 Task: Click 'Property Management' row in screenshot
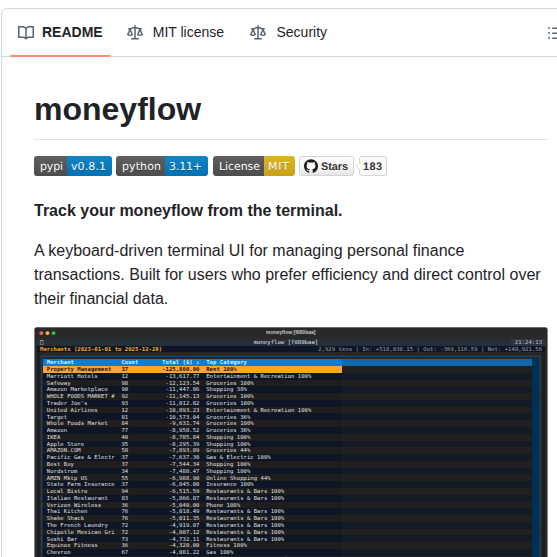[x=192, y=369]
